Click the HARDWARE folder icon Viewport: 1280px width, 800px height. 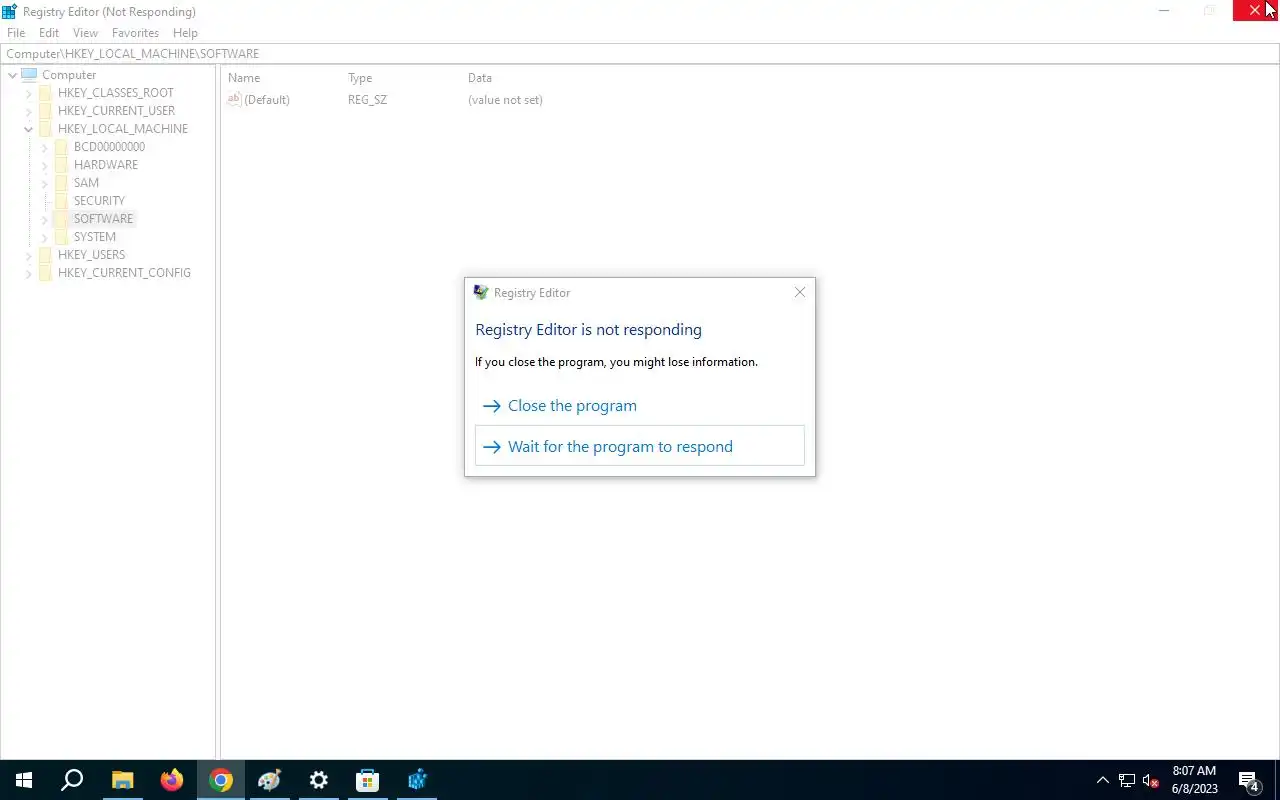pos(61,165)
